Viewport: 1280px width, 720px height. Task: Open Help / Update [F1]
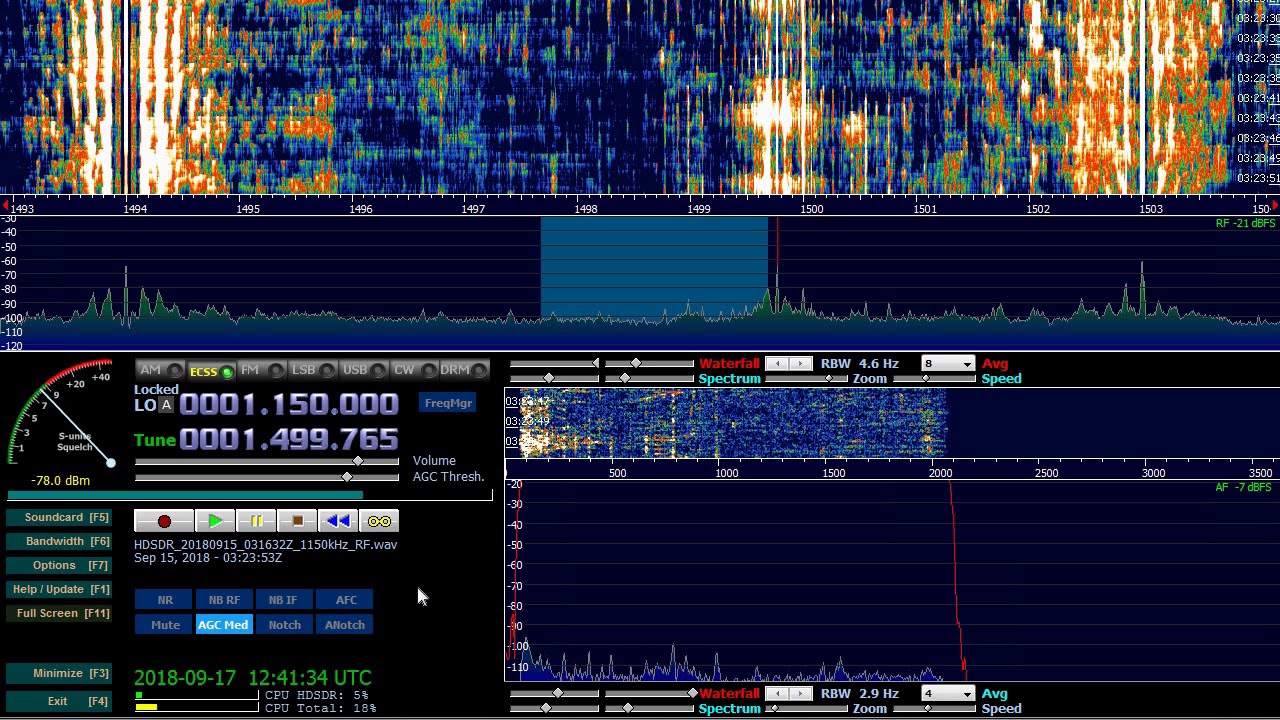pos(61,589)
